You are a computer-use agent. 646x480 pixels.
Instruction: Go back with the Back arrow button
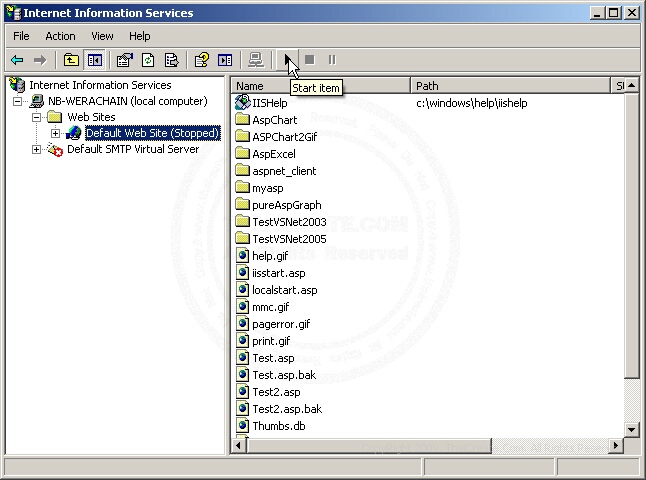(17, 60)
